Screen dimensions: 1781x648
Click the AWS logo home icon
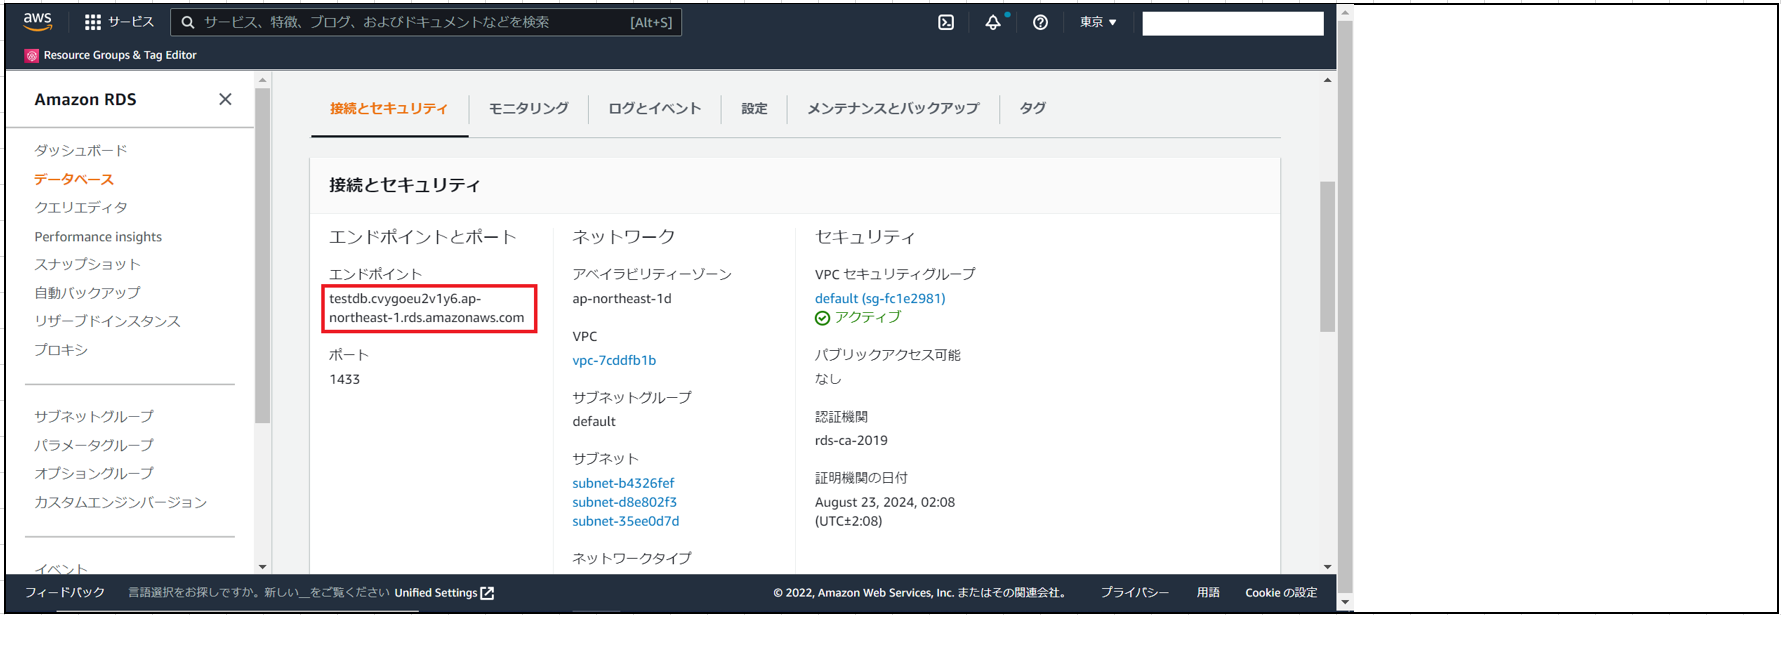pyautogui.click(x=37, y=22)
